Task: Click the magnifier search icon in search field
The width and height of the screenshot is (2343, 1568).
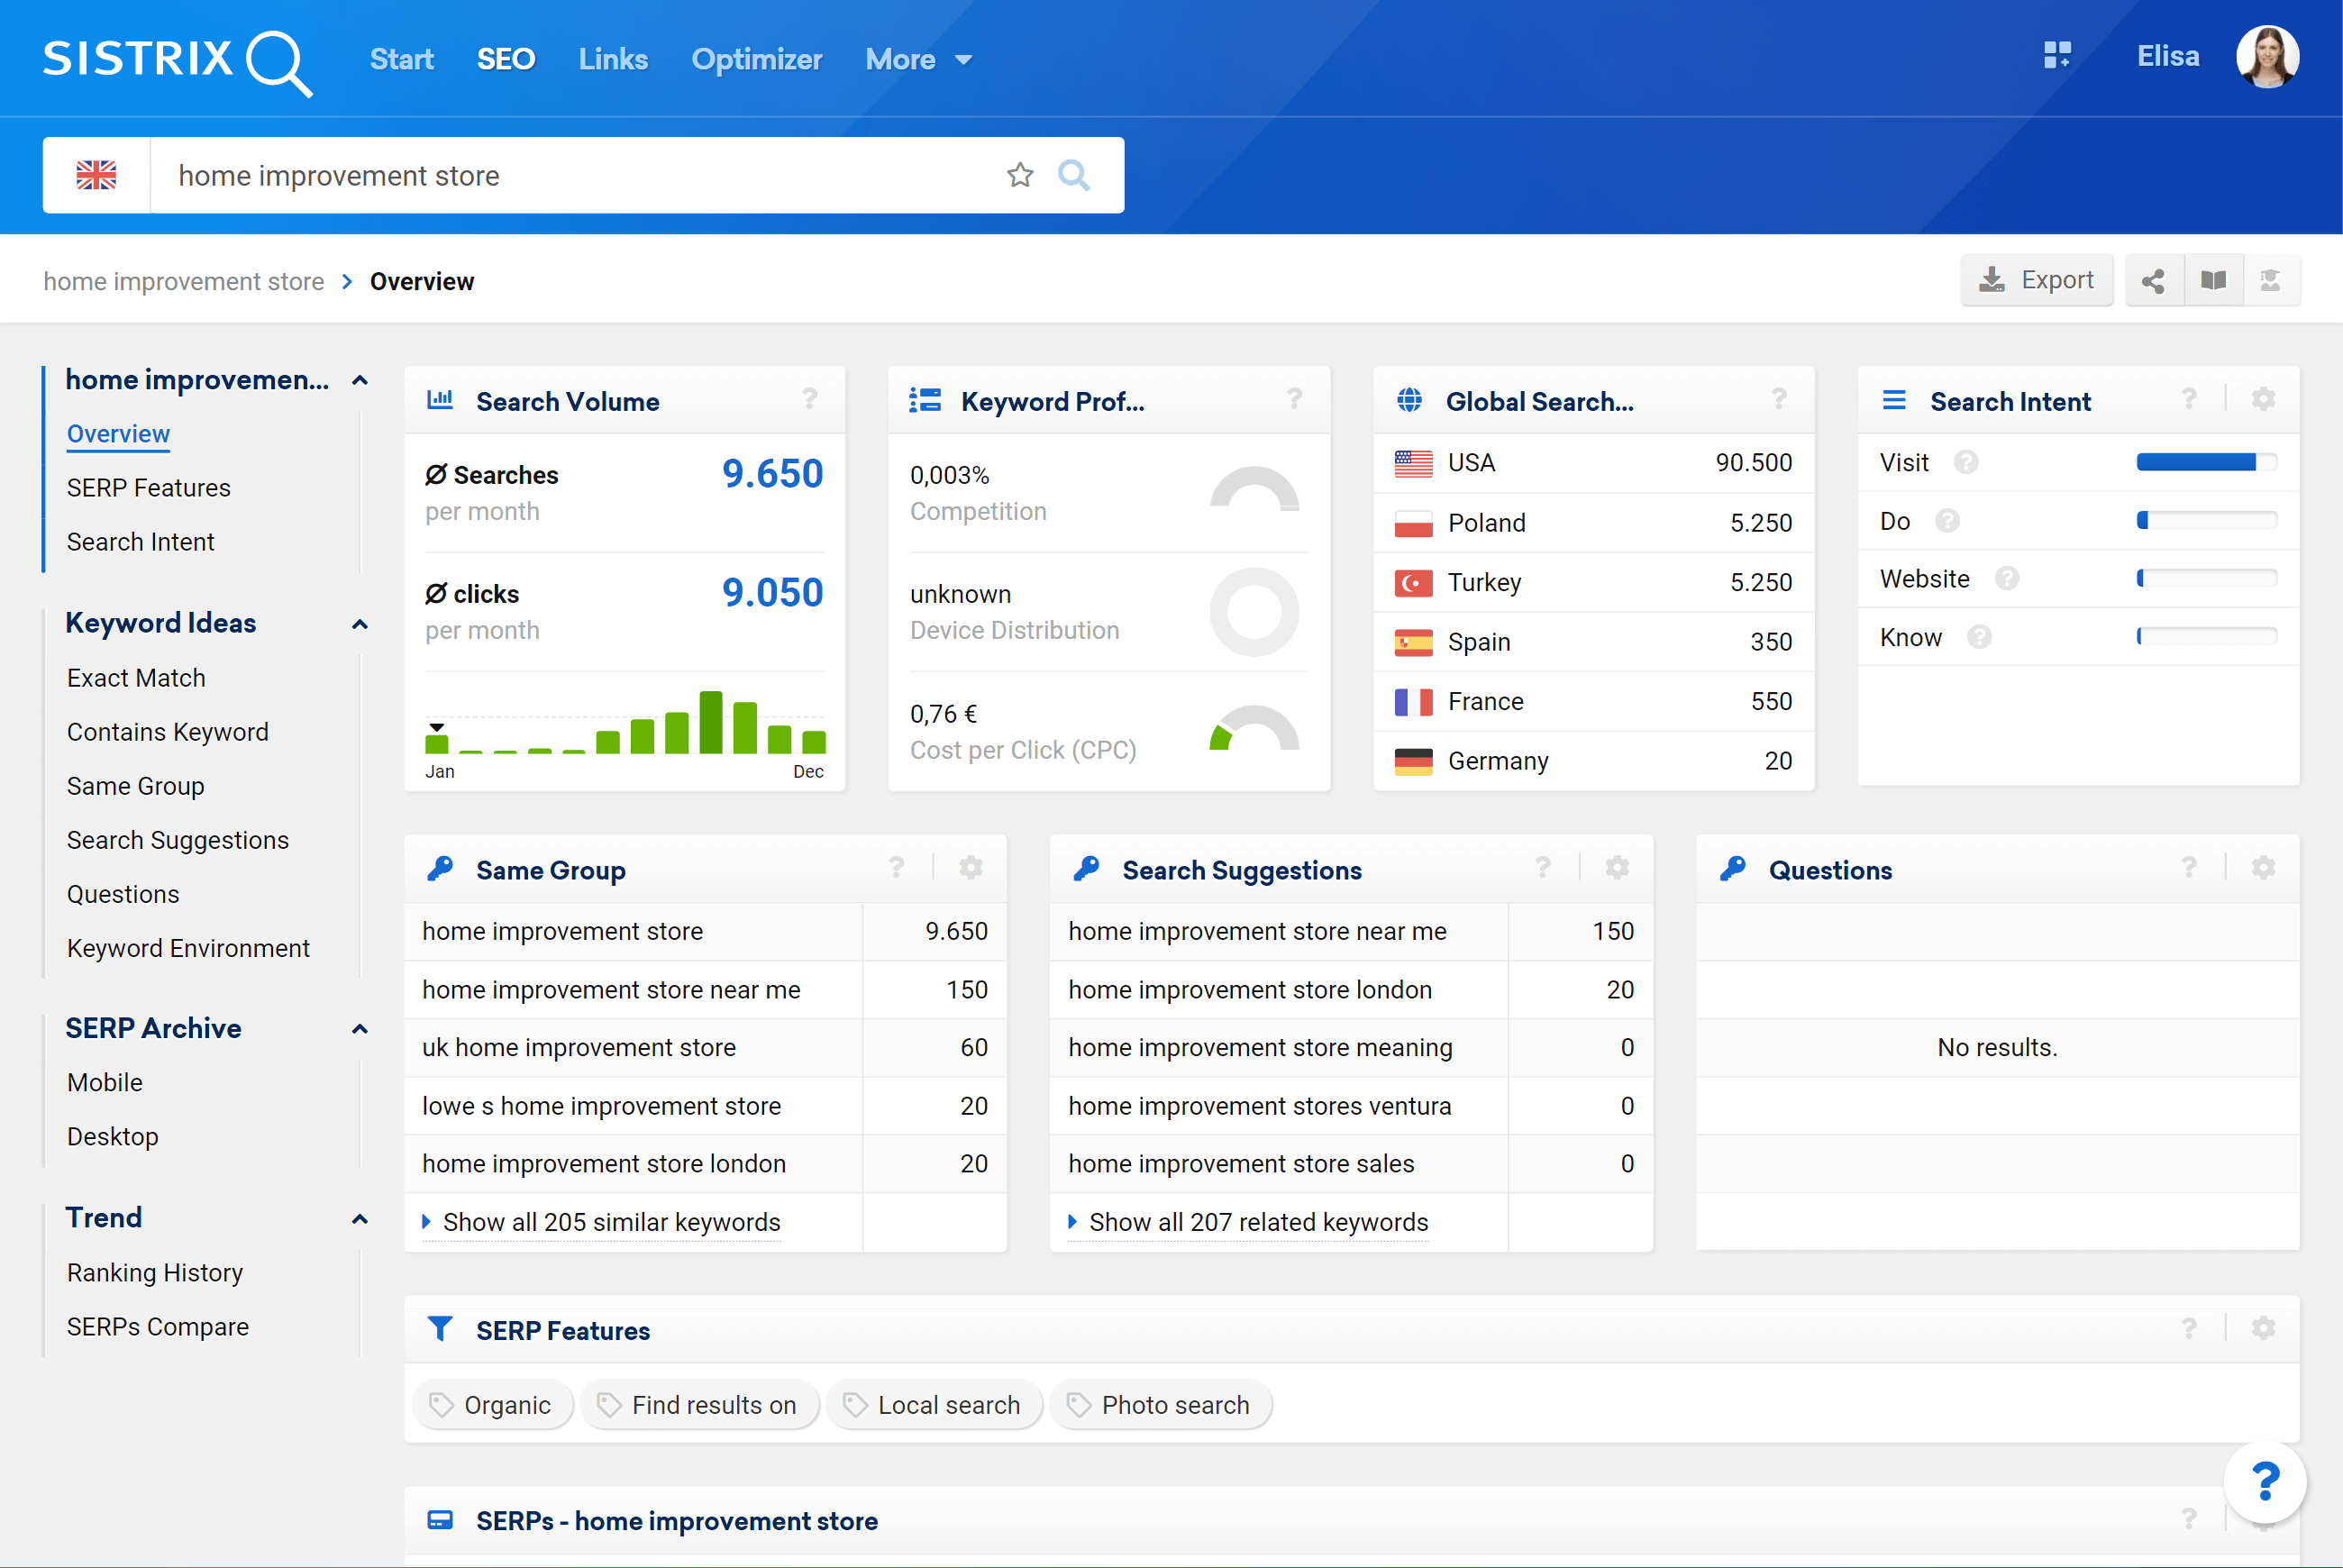Action: [1073, 175]
